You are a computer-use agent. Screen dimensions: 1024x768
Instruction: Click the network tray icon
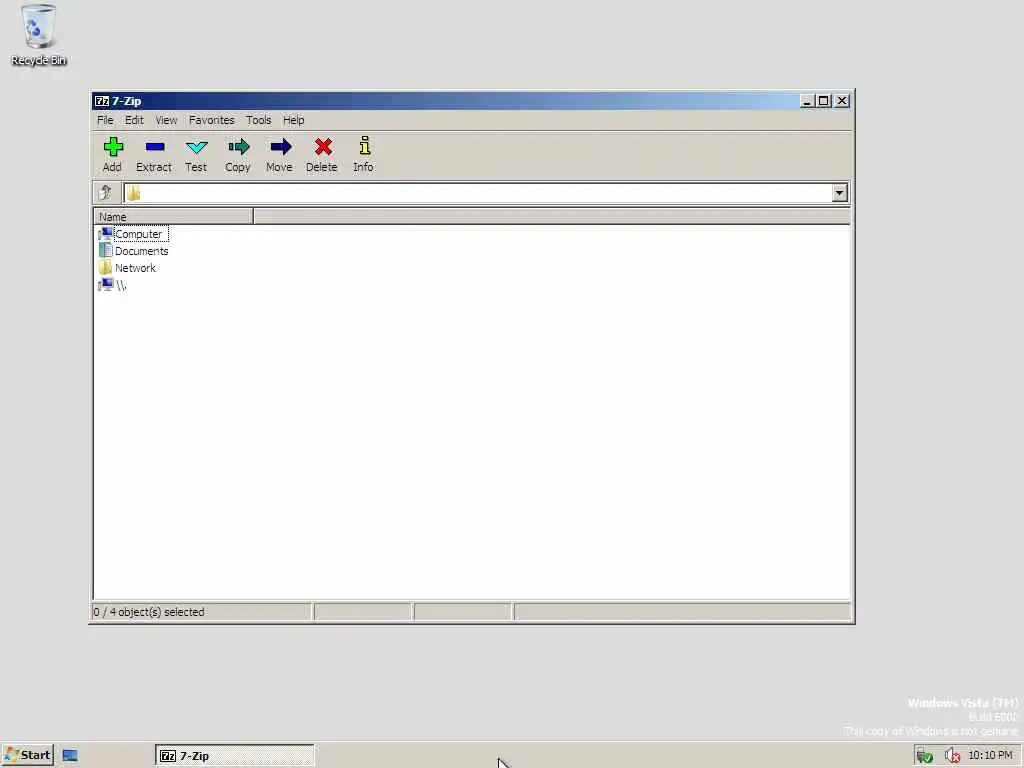(x=923, y=756)
